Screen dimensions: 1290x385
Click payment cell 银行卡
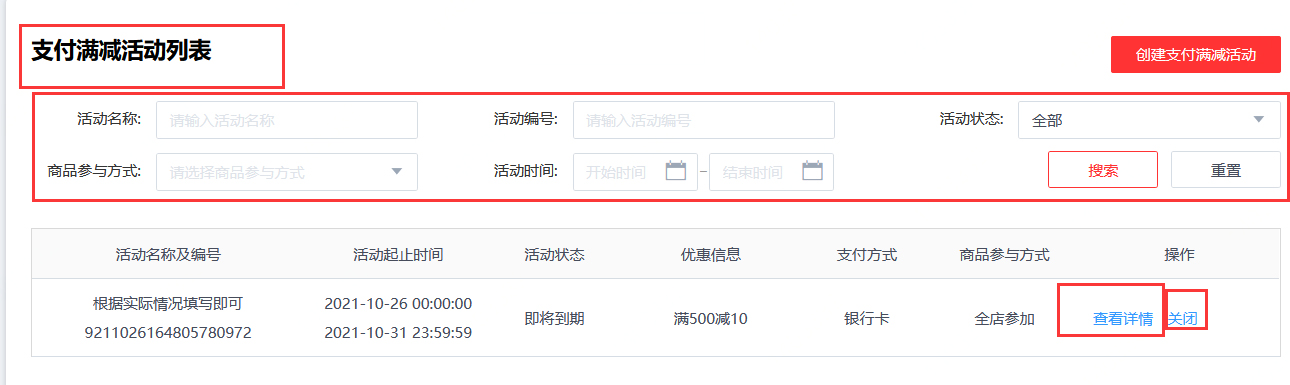(x=867, y=320)
